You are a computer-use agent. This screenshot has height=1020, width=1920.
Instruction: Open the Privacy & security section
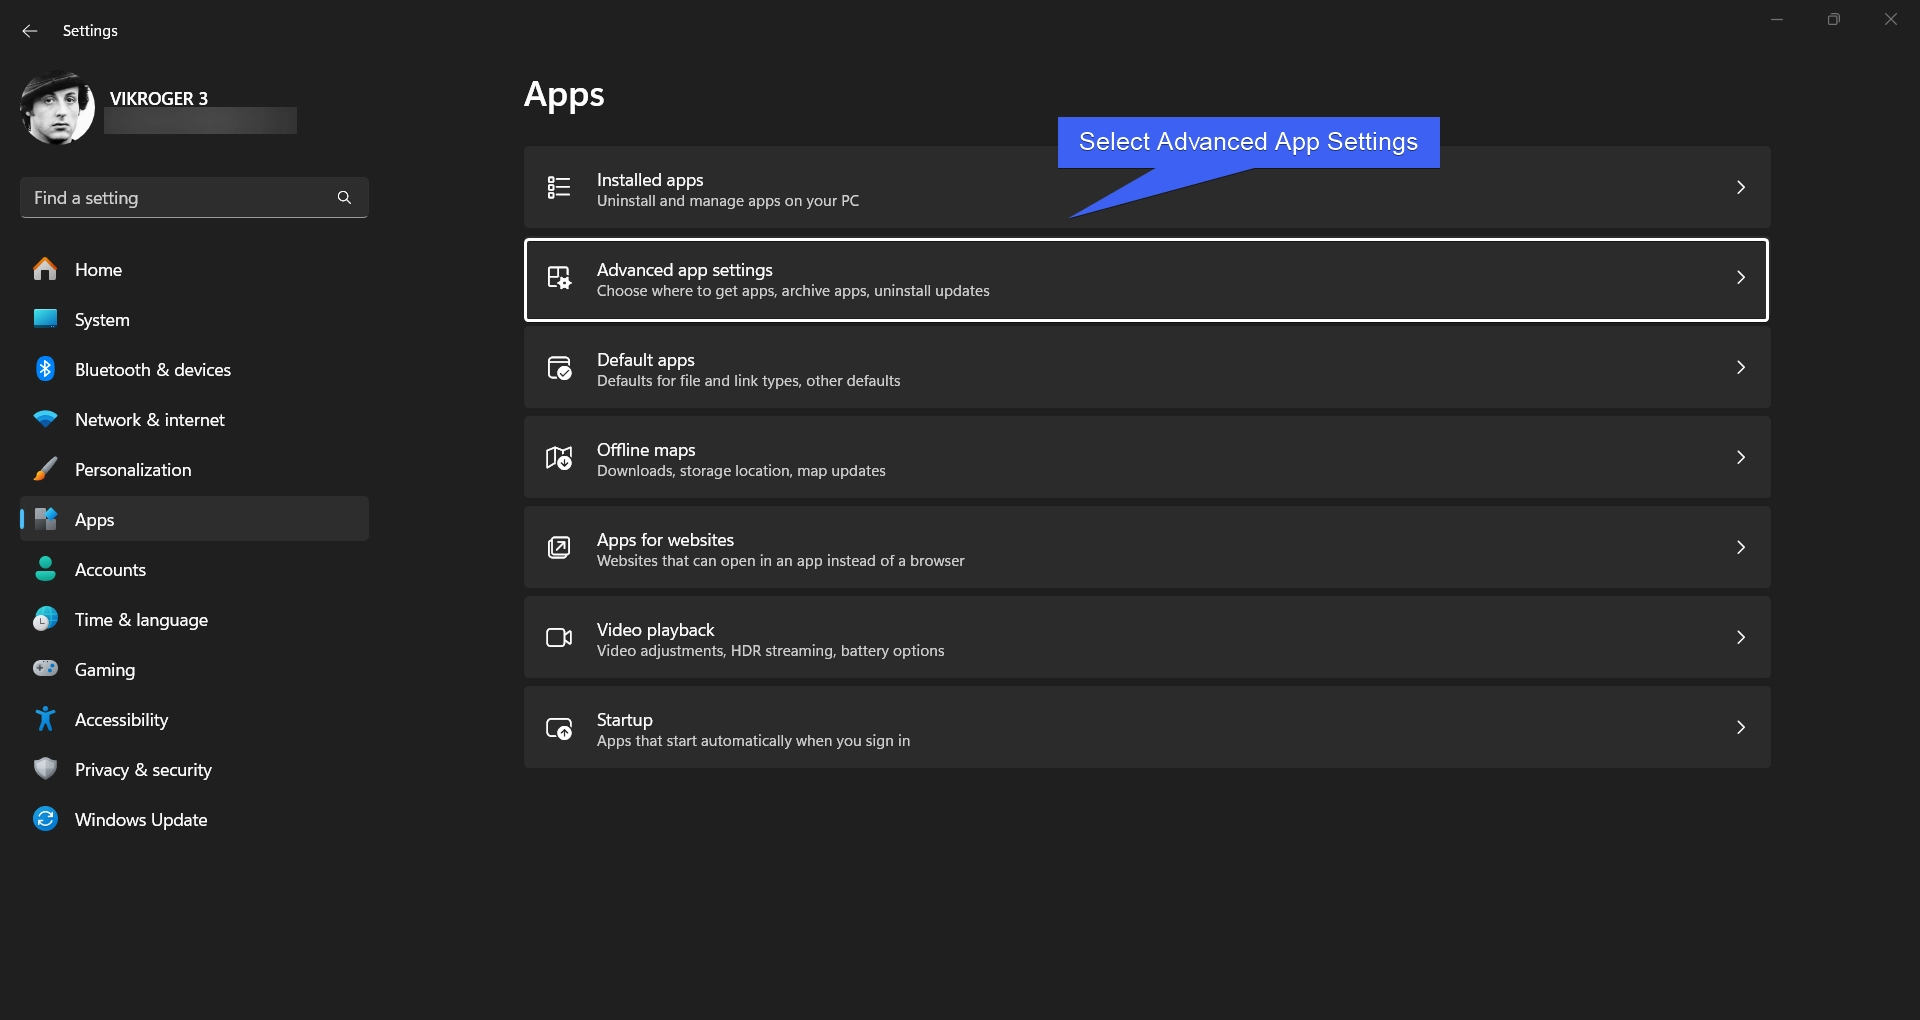[143, 770]
